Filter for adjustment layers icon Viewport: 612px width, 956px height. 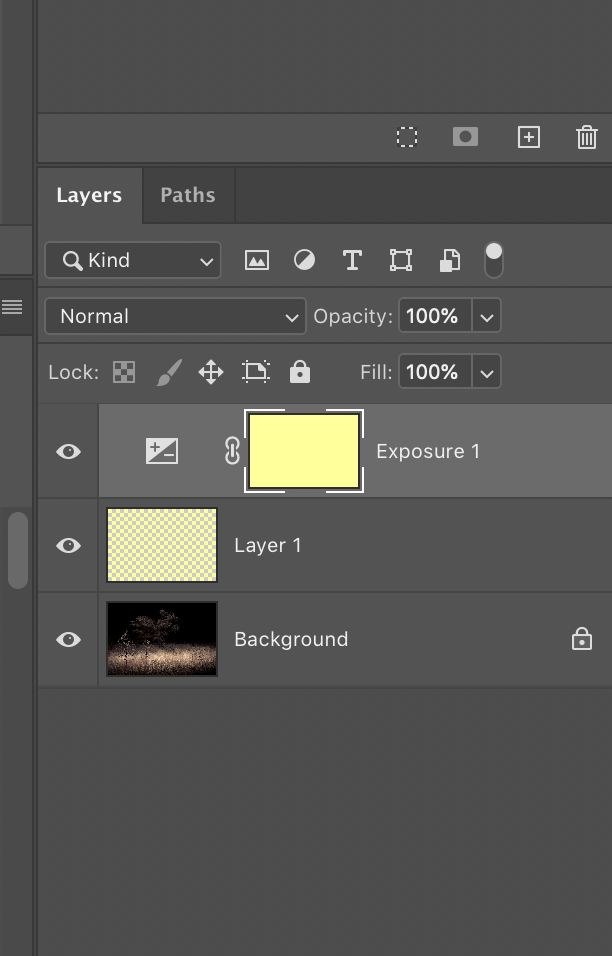coord(304,260)
